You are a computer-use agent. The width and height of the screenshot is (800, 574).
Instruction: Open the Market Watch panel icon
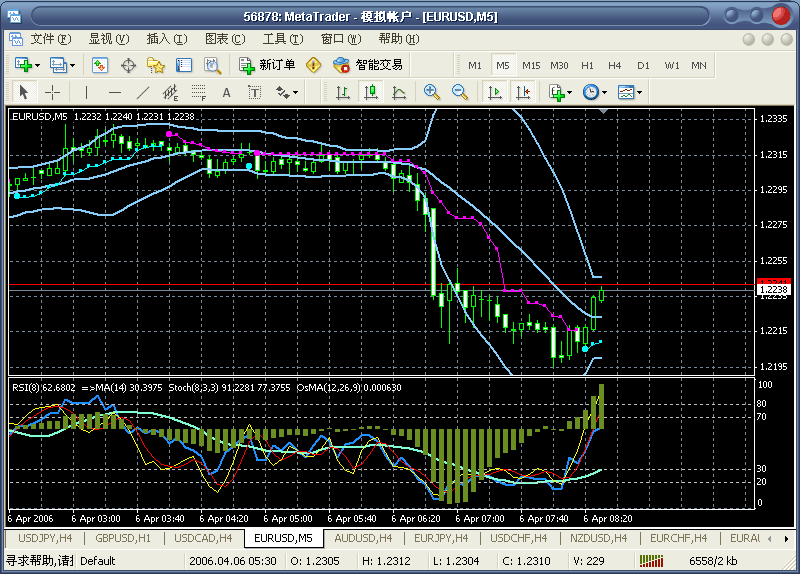pyautogui.click(x=100, y=65)
